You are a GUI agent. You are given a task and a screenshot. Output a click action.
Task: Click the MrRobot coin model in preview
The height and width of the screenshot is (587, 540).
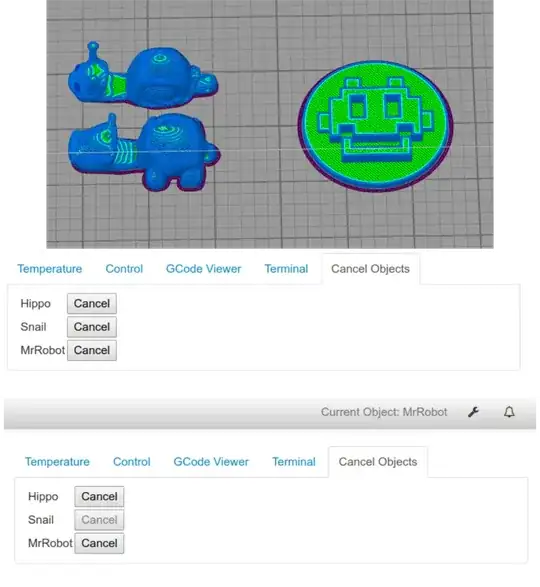375,126
